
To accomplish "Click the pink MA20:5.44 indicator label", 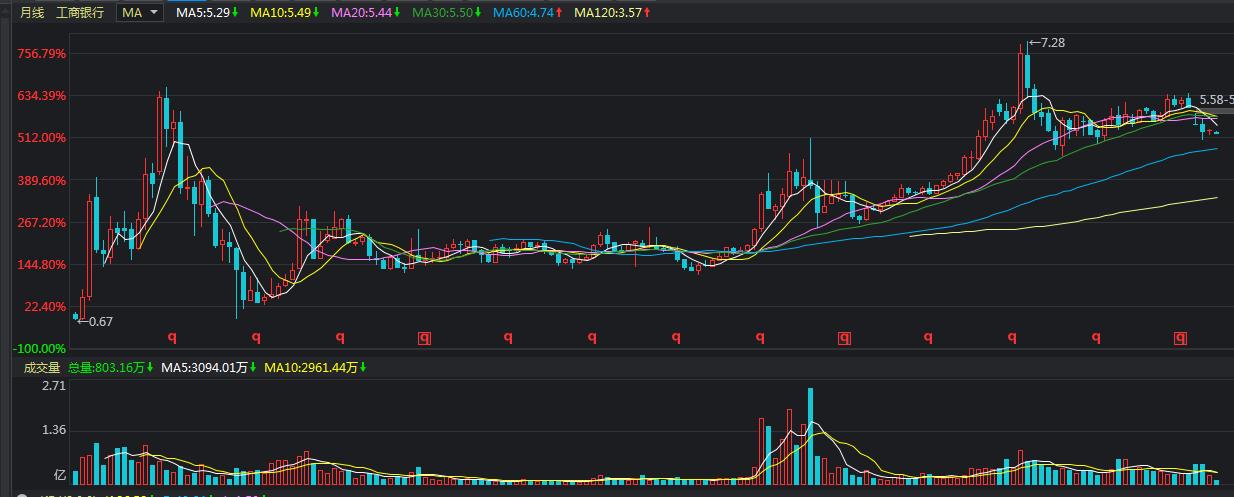I will [x=364, y=12].
